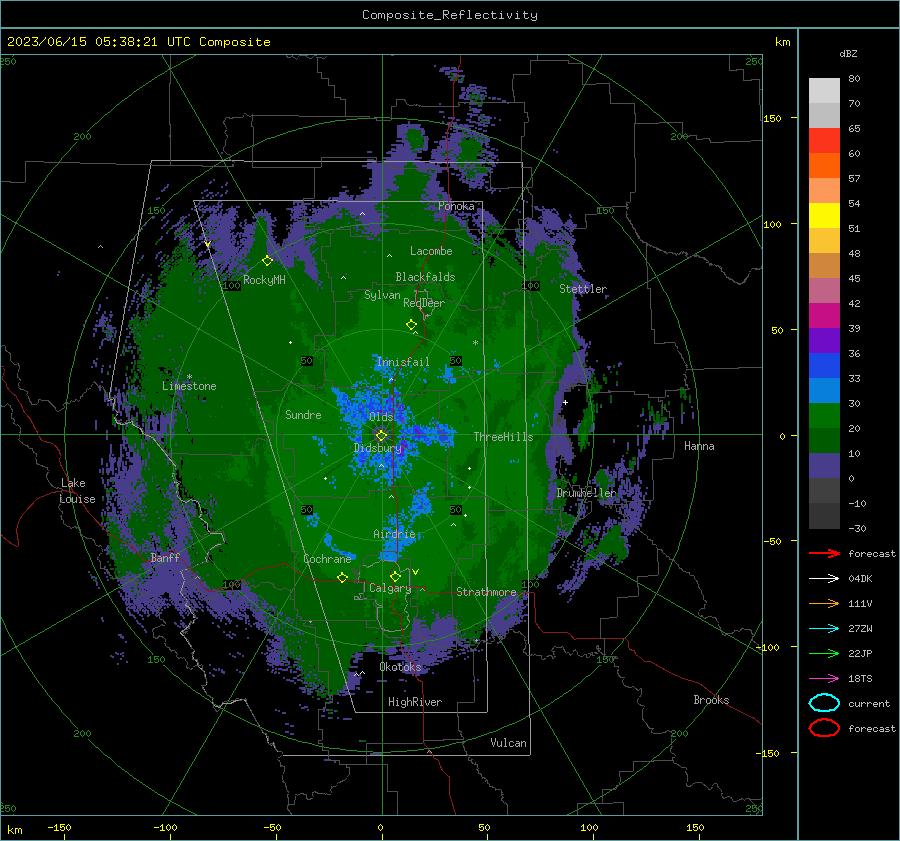Click the yellow diamond marker near RockyMH

(x=267, y=261)
